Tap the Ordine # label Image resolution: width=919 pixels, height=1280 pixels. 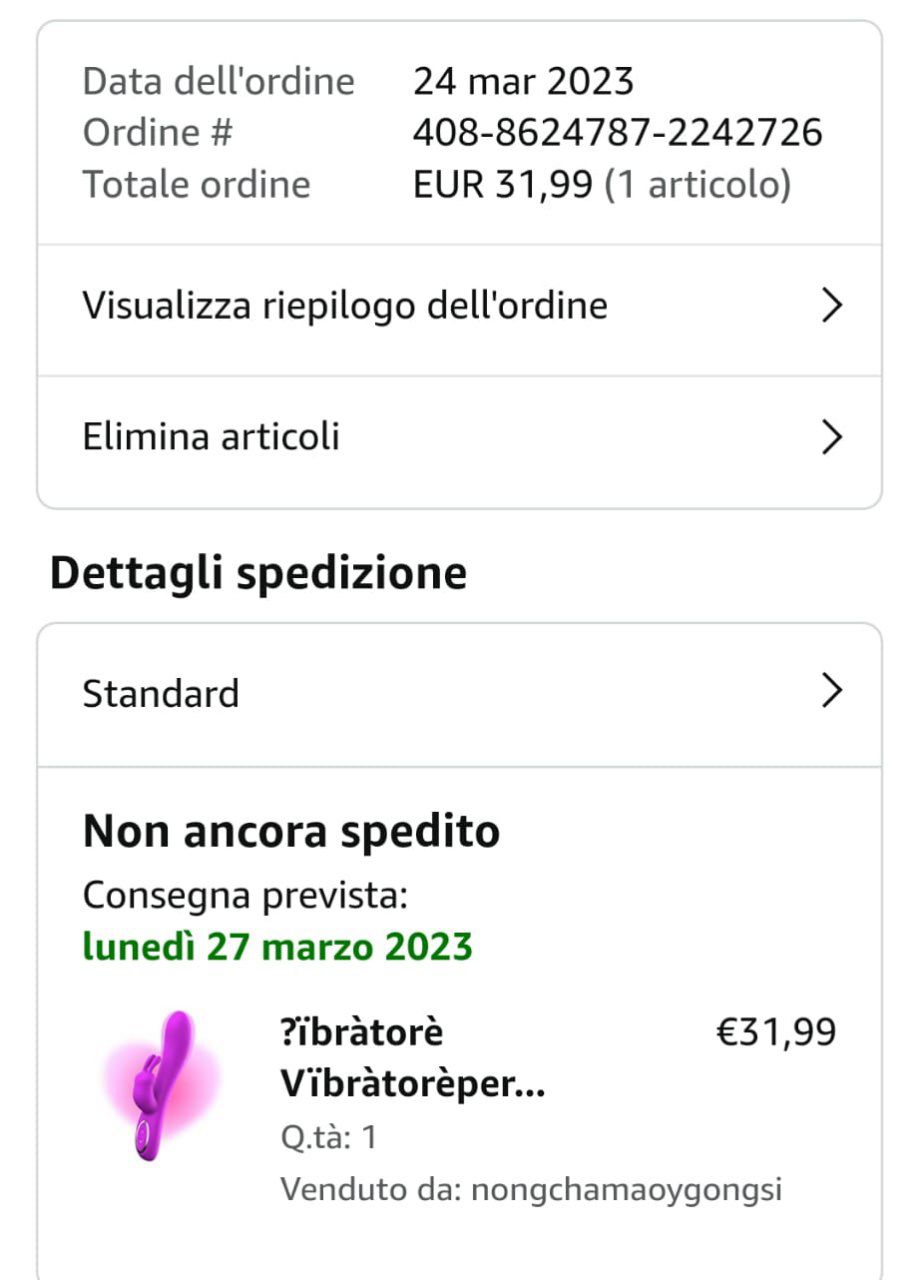tap(157, 133)
